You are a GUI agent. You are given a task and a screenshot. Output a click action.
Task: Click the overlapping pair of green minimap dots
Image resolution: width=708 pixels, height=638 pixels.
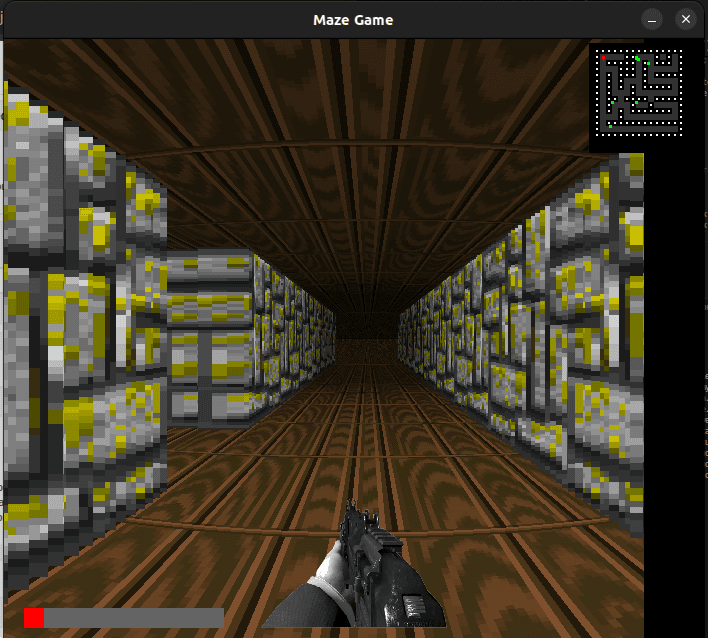point(638,59)
